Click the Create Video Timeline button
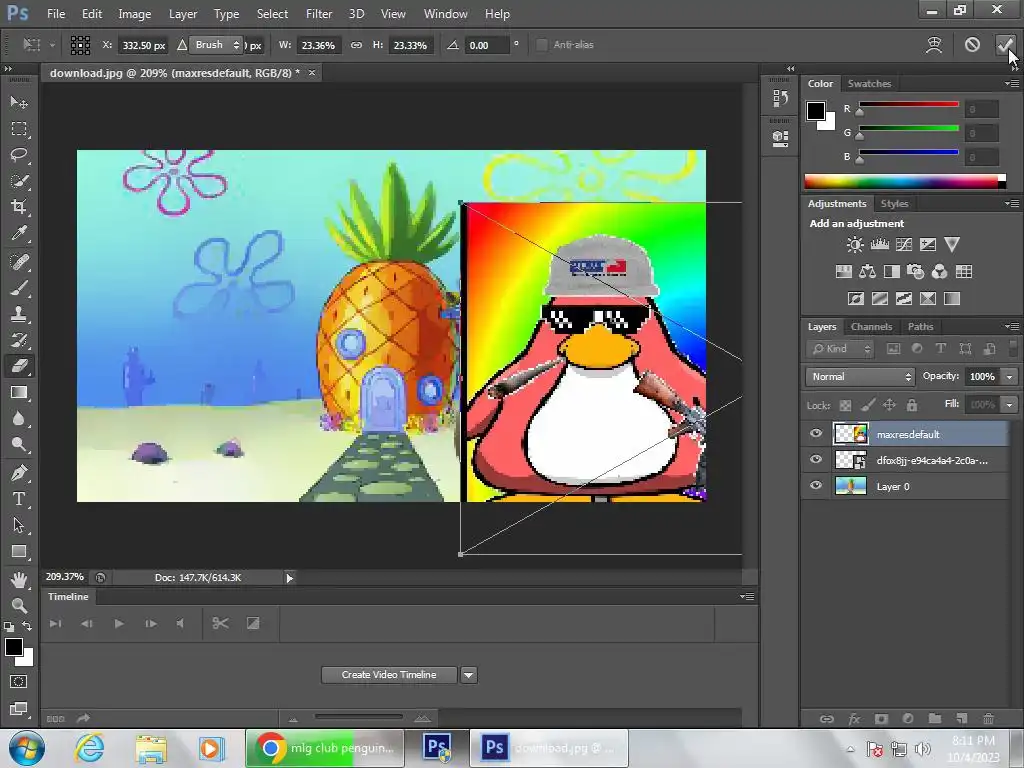 click(x=389, y=675)
